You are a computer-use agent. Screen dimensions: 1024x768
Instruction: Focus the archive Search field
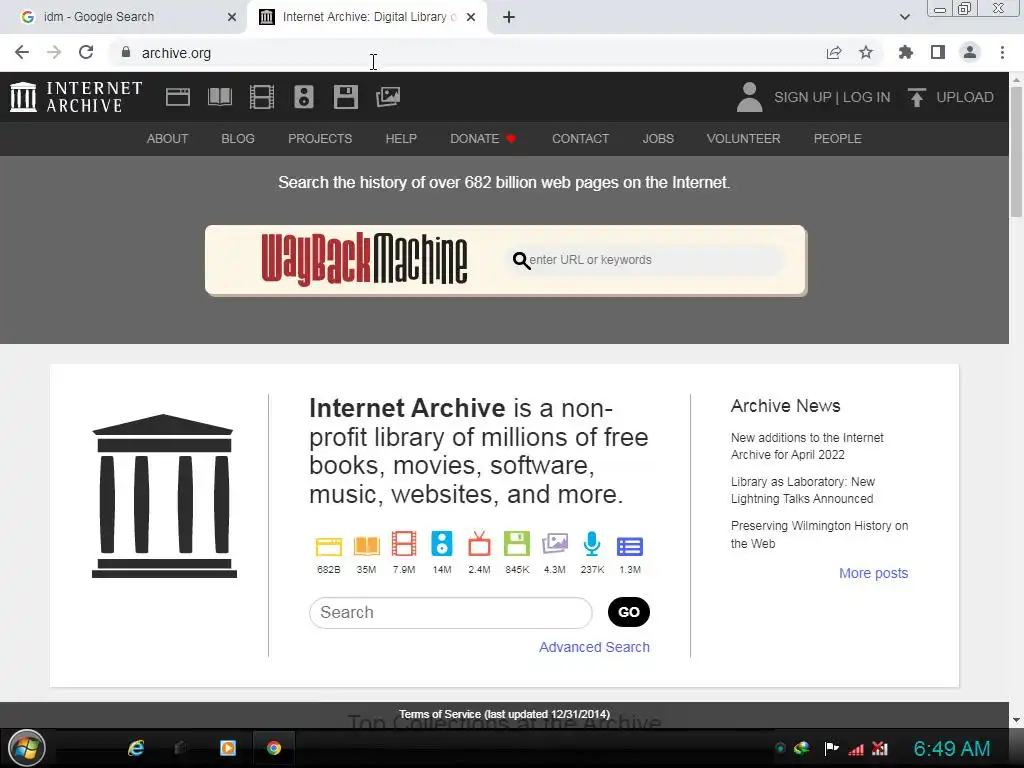click(451, 613)
